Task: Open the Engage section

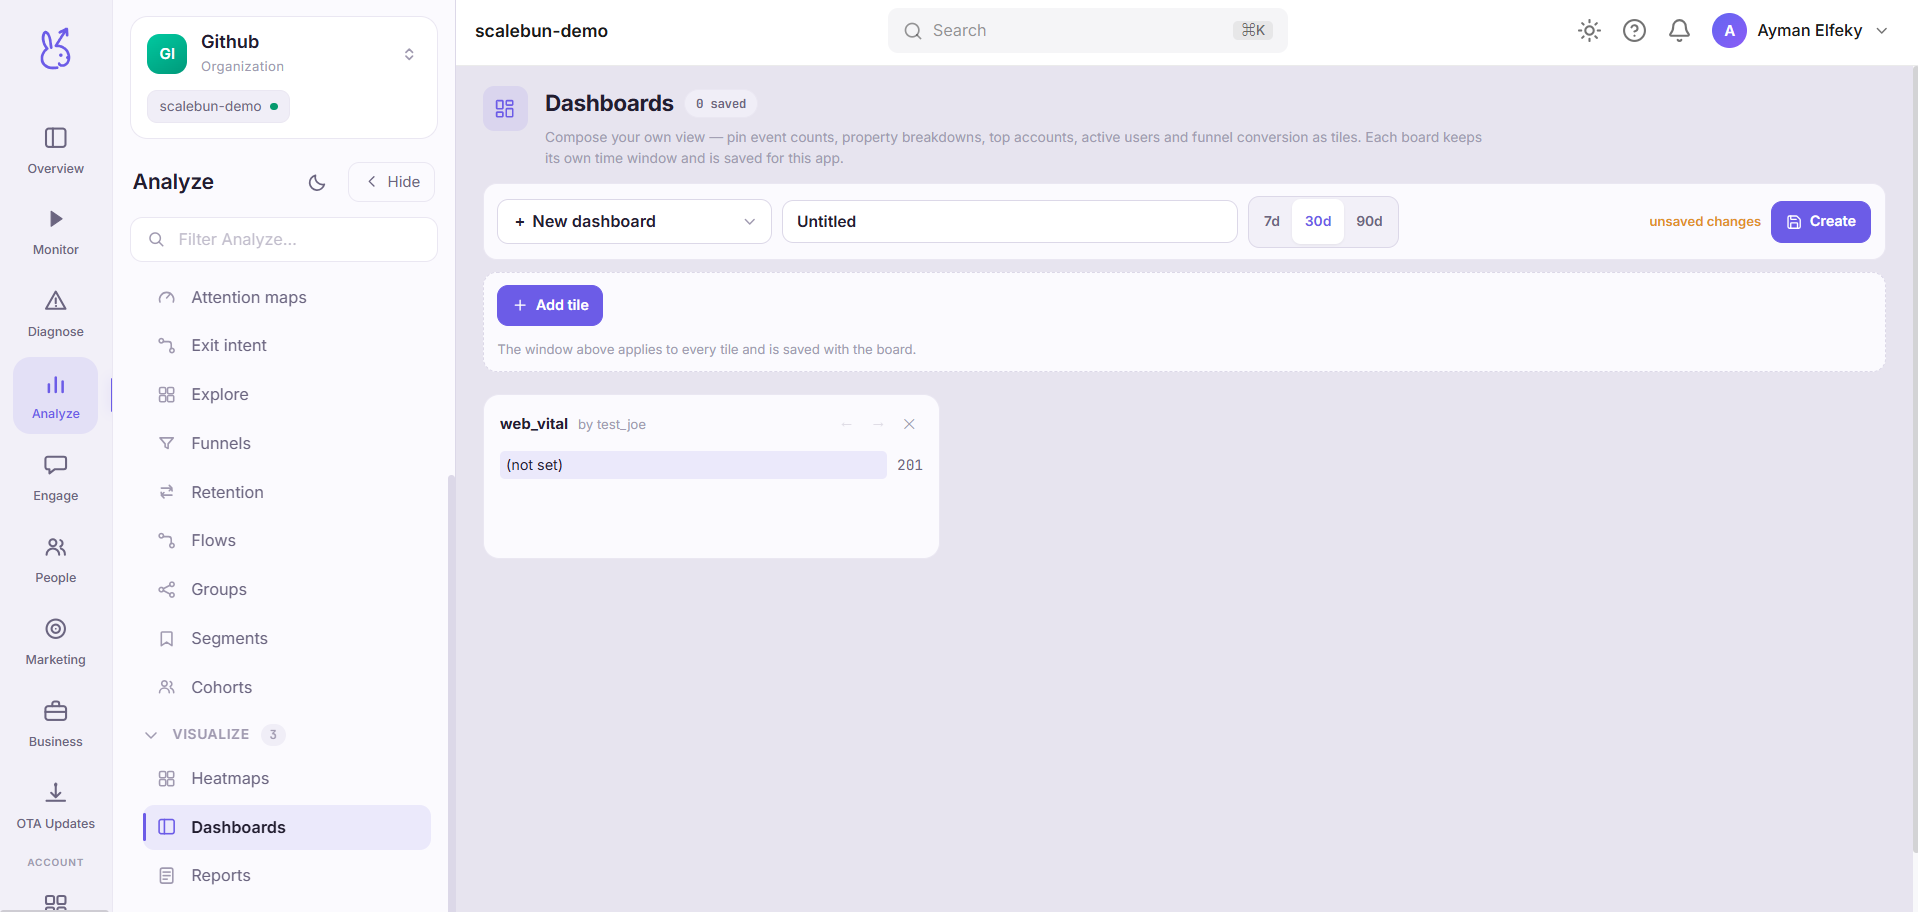Action: coord(56,479)
